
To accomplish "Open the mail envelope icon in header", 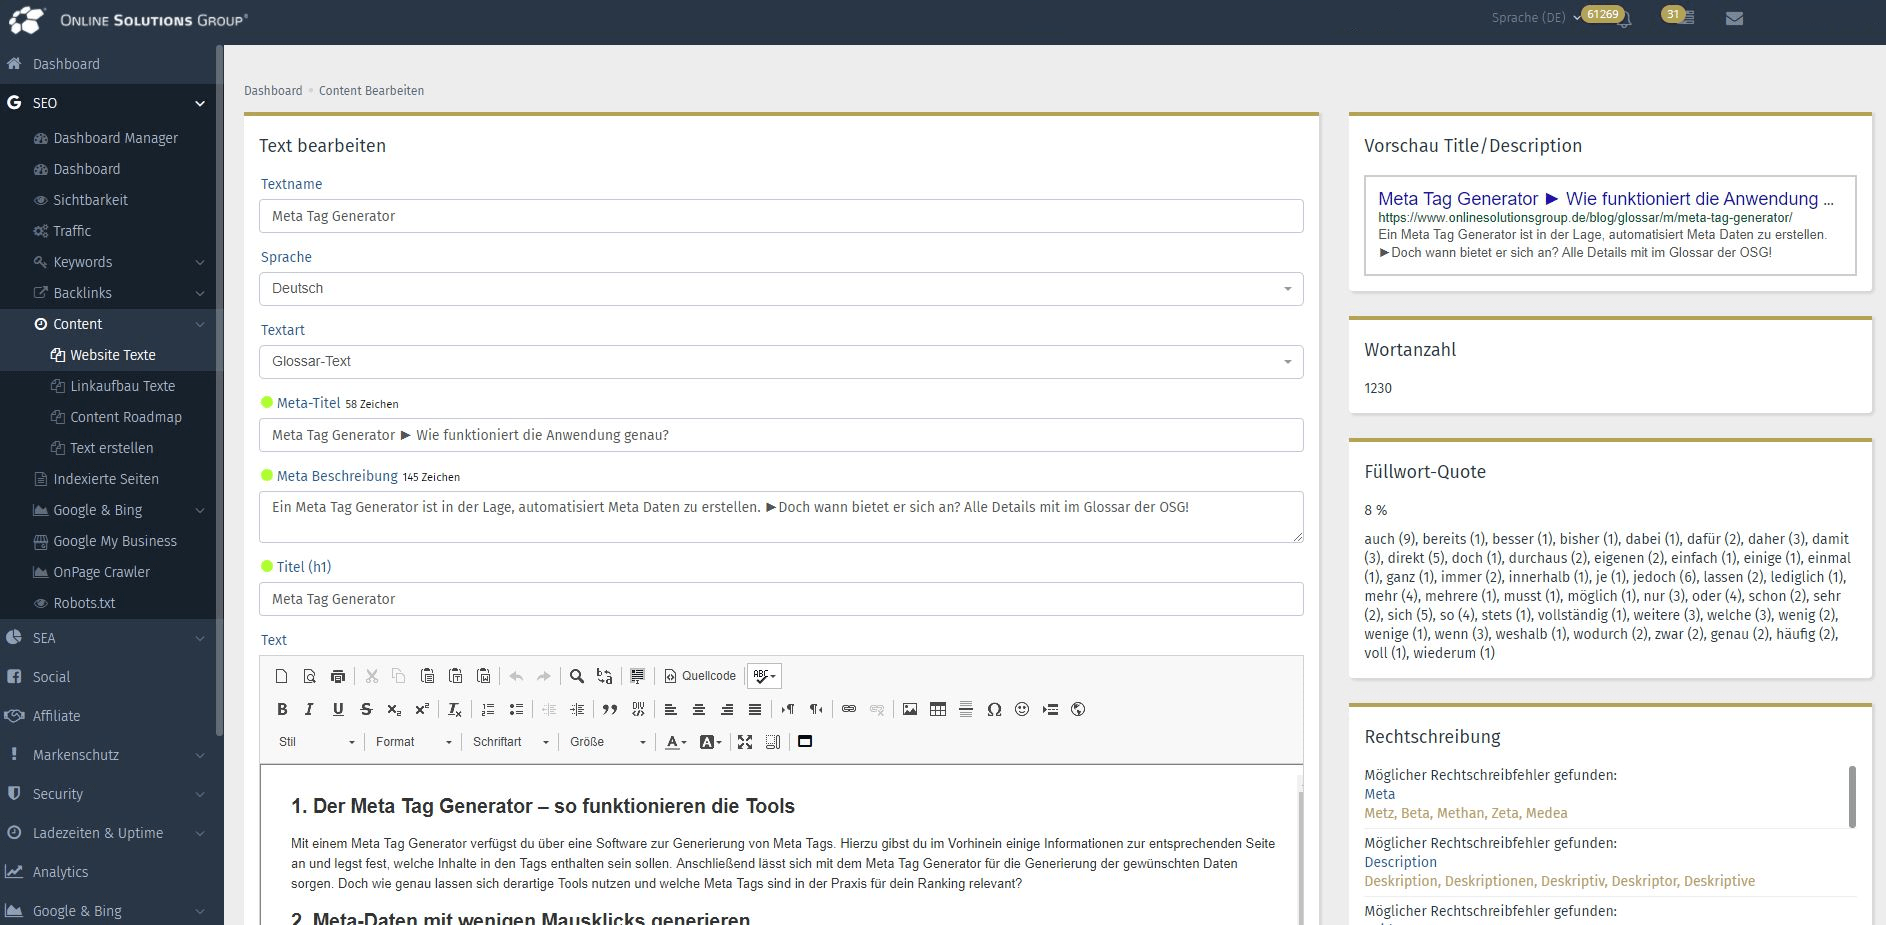I will [x=1735, y=18].
